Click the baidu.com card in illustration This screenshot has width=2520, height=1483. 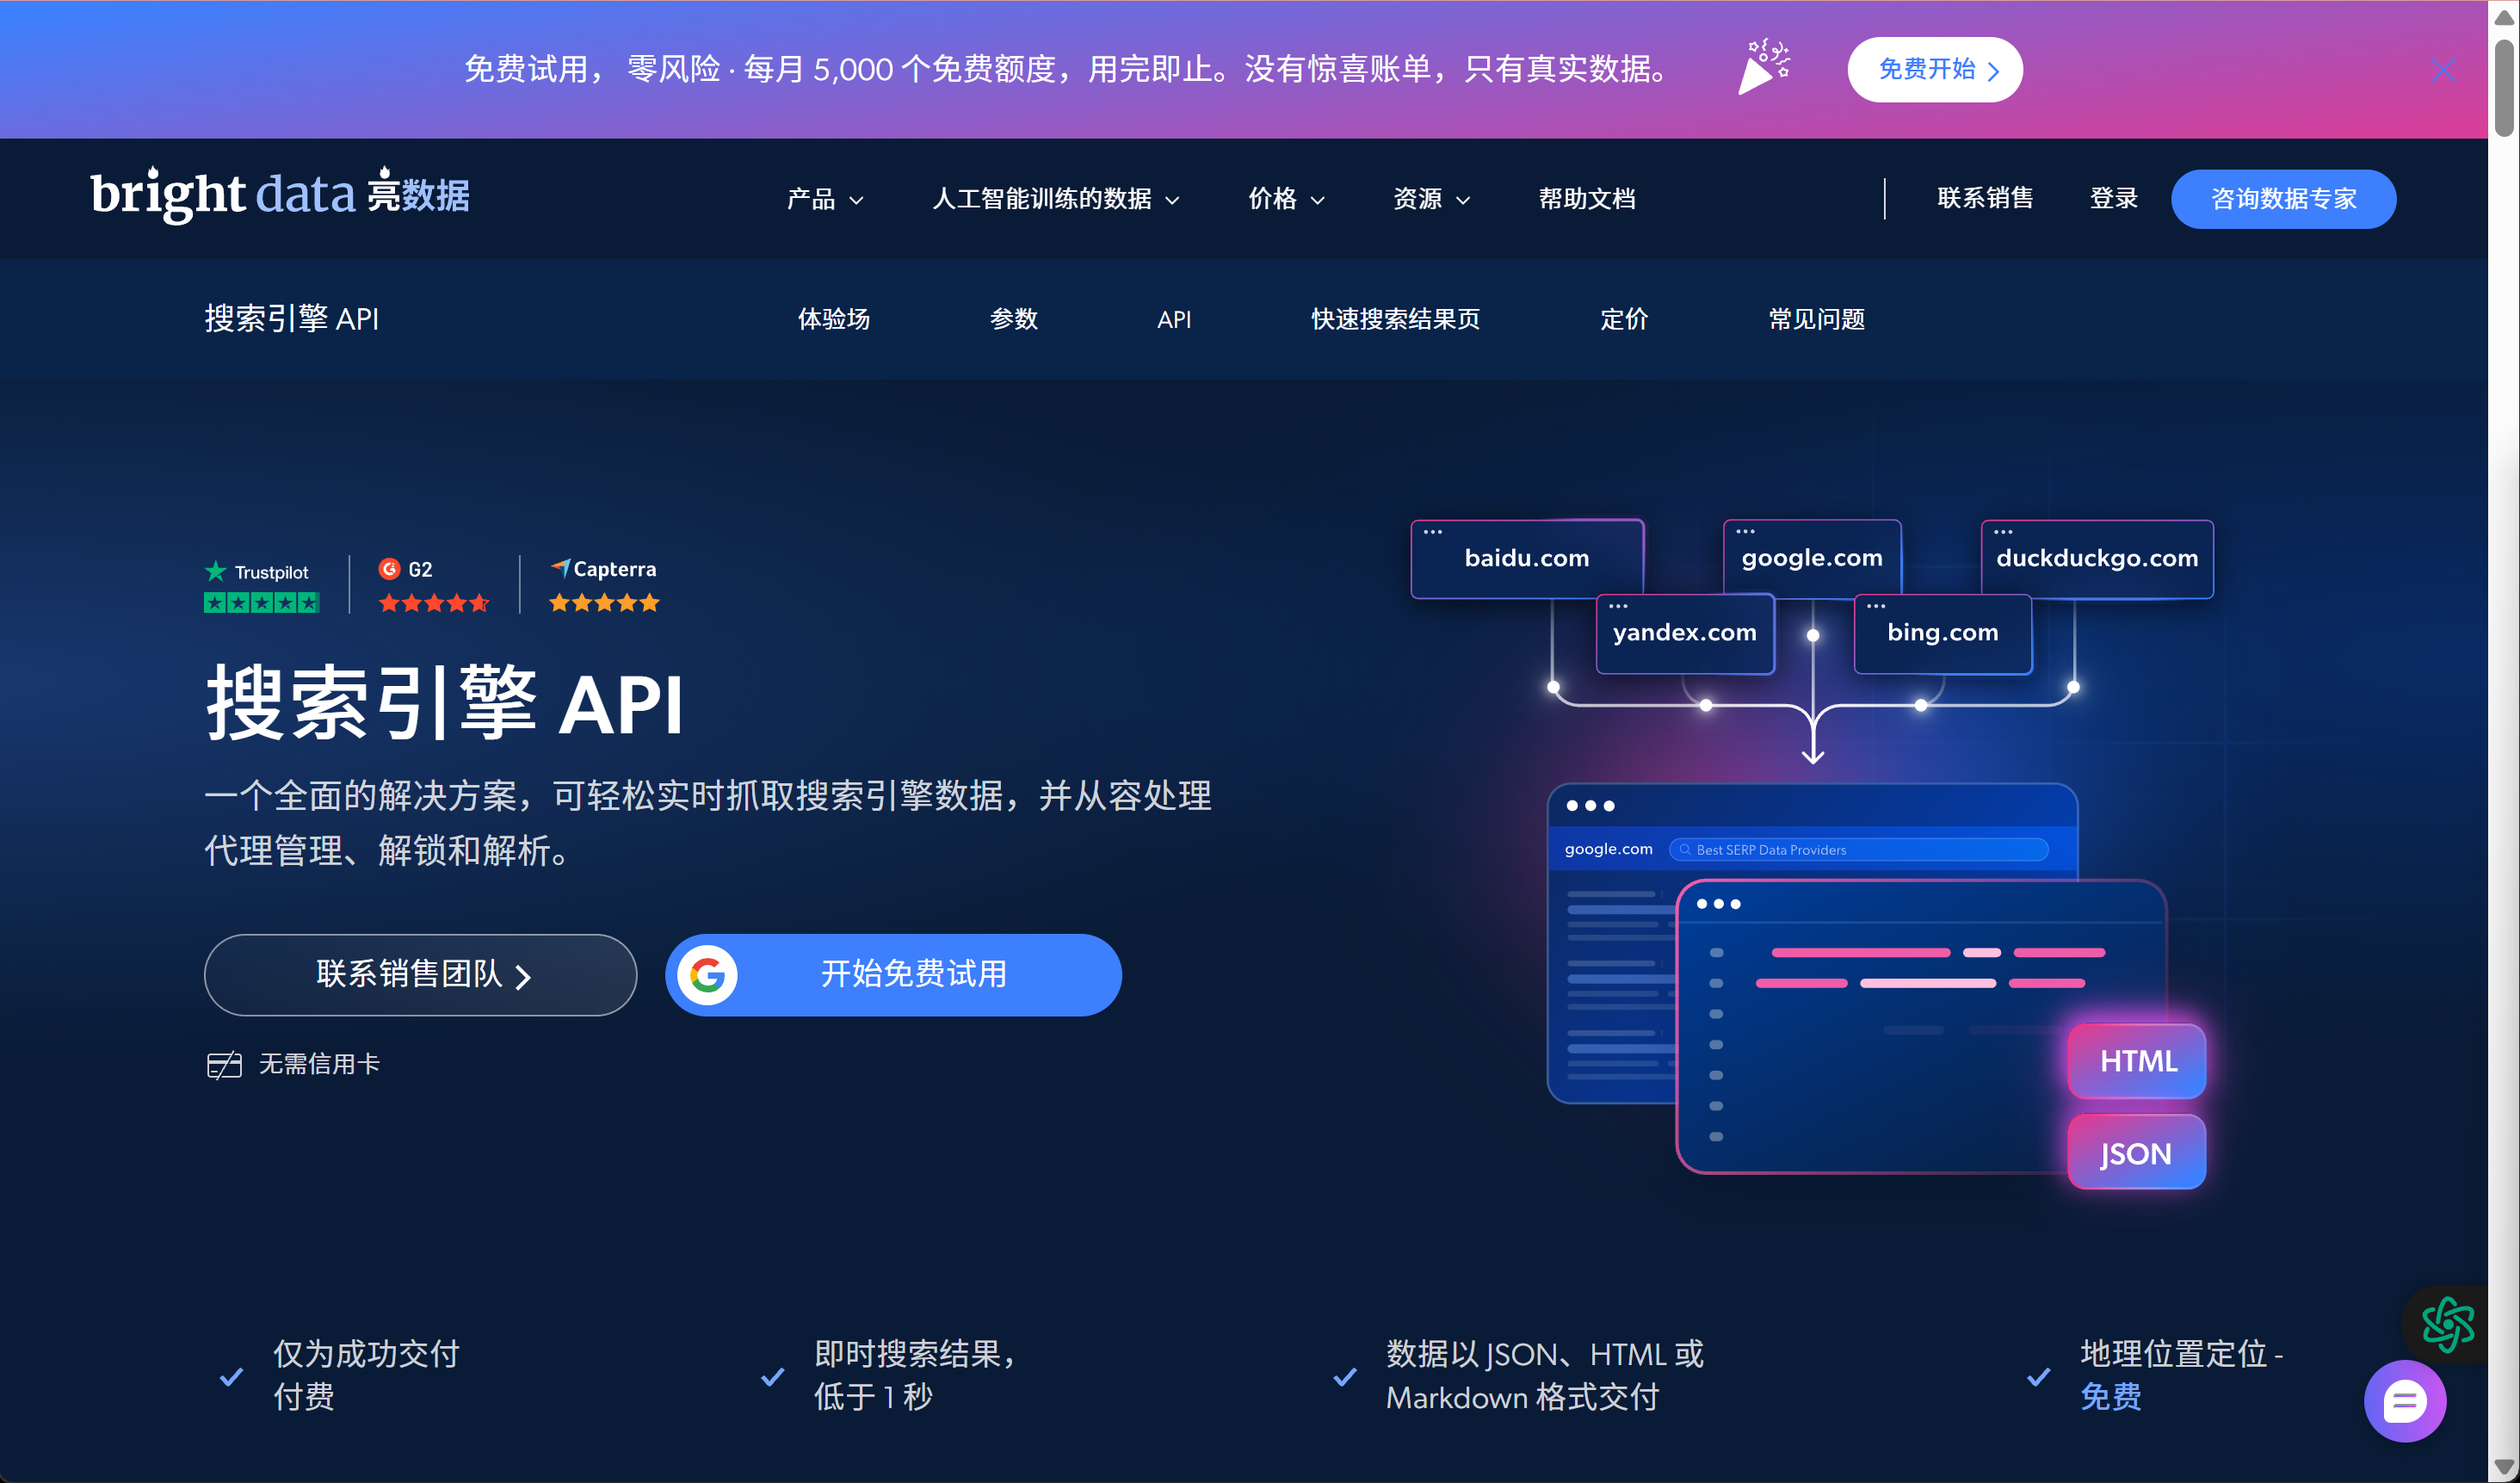pos(1527,558)
